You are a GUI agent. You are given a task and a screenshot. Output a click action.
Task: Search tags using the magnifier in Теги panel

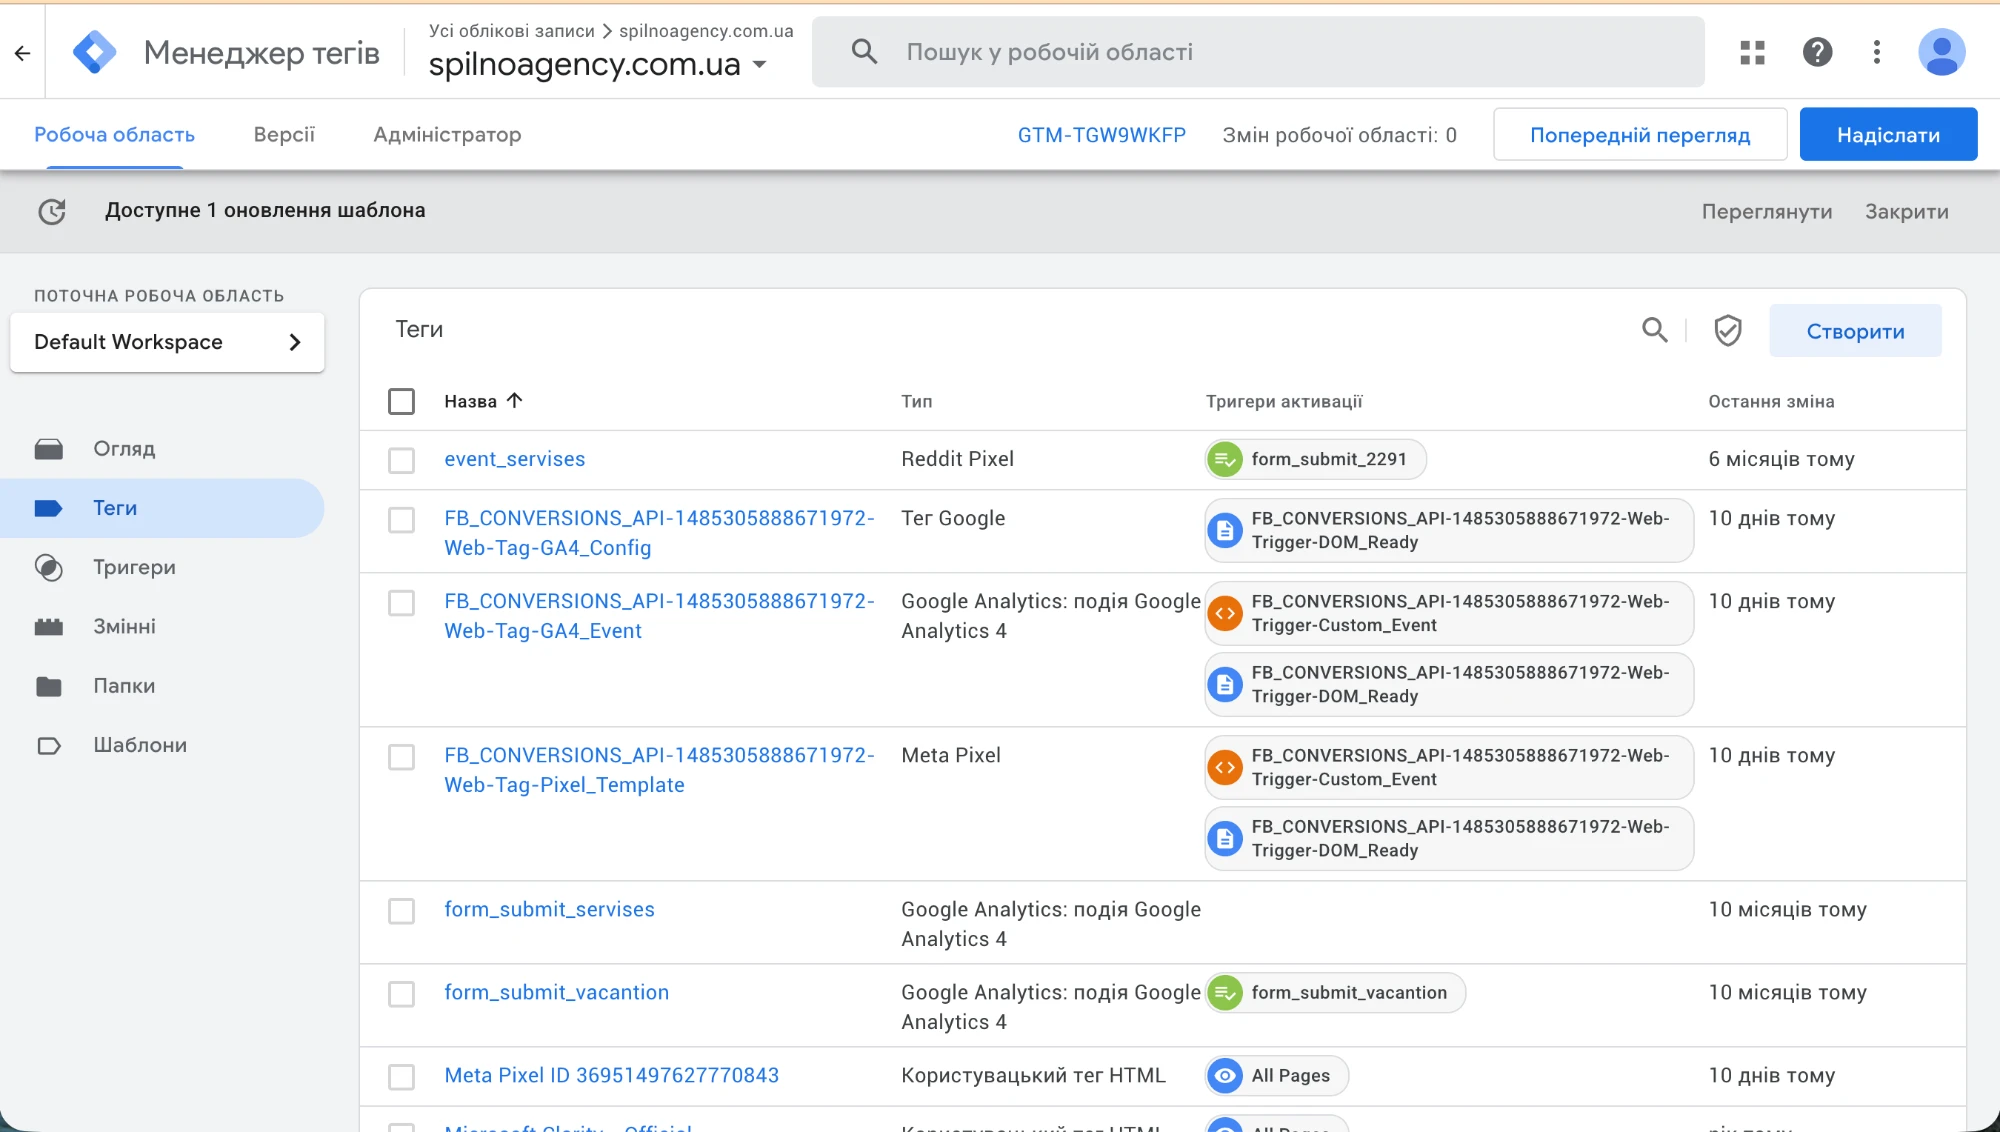[1655, 330]
